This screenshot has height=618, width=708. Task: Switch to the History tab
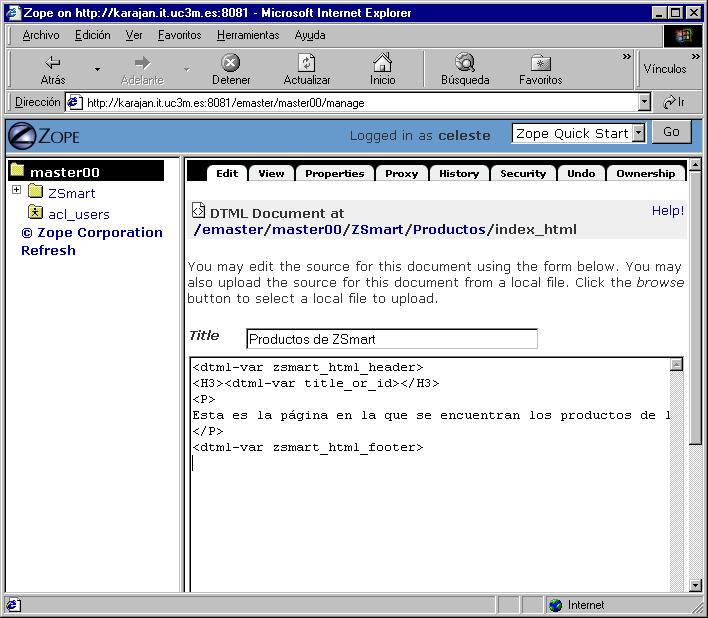point(459,173)
